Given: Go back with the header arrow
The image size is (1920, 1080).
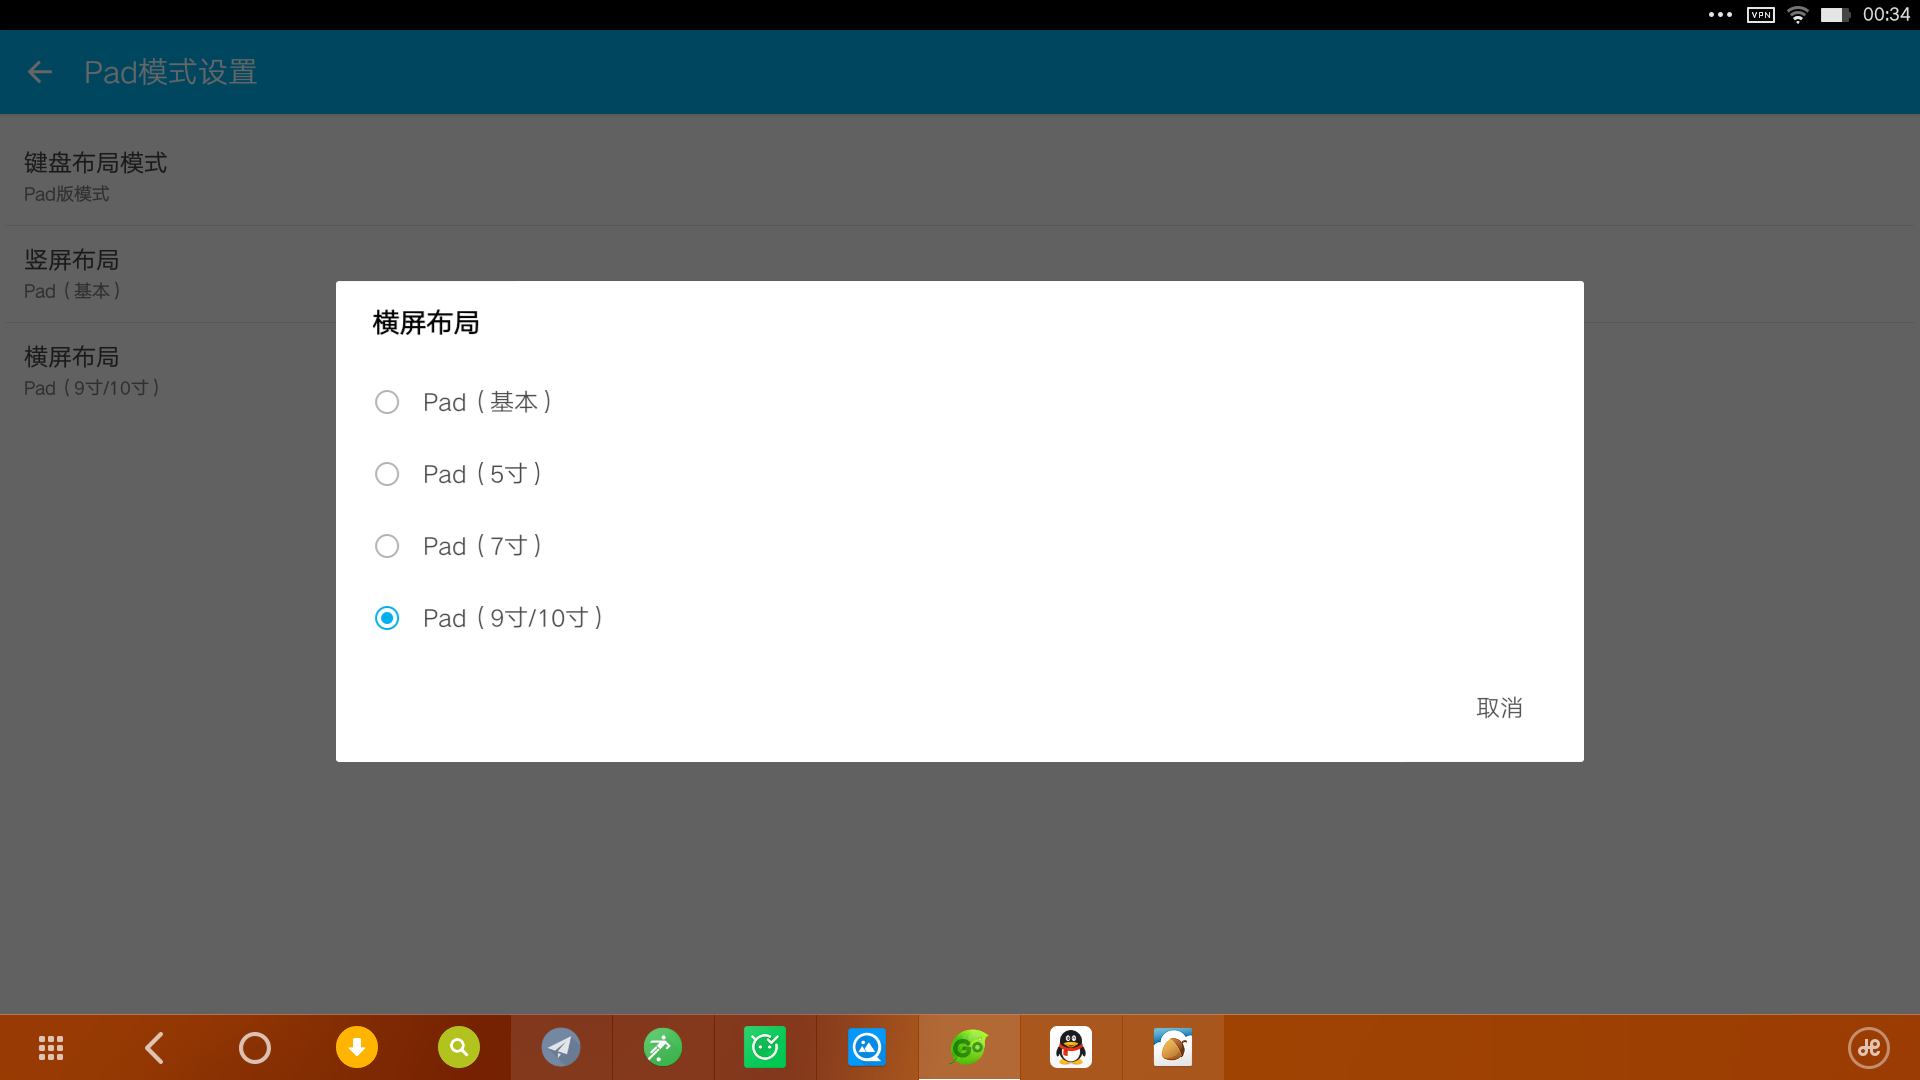Looking at the screenshot, I should [x=40, y=72].
